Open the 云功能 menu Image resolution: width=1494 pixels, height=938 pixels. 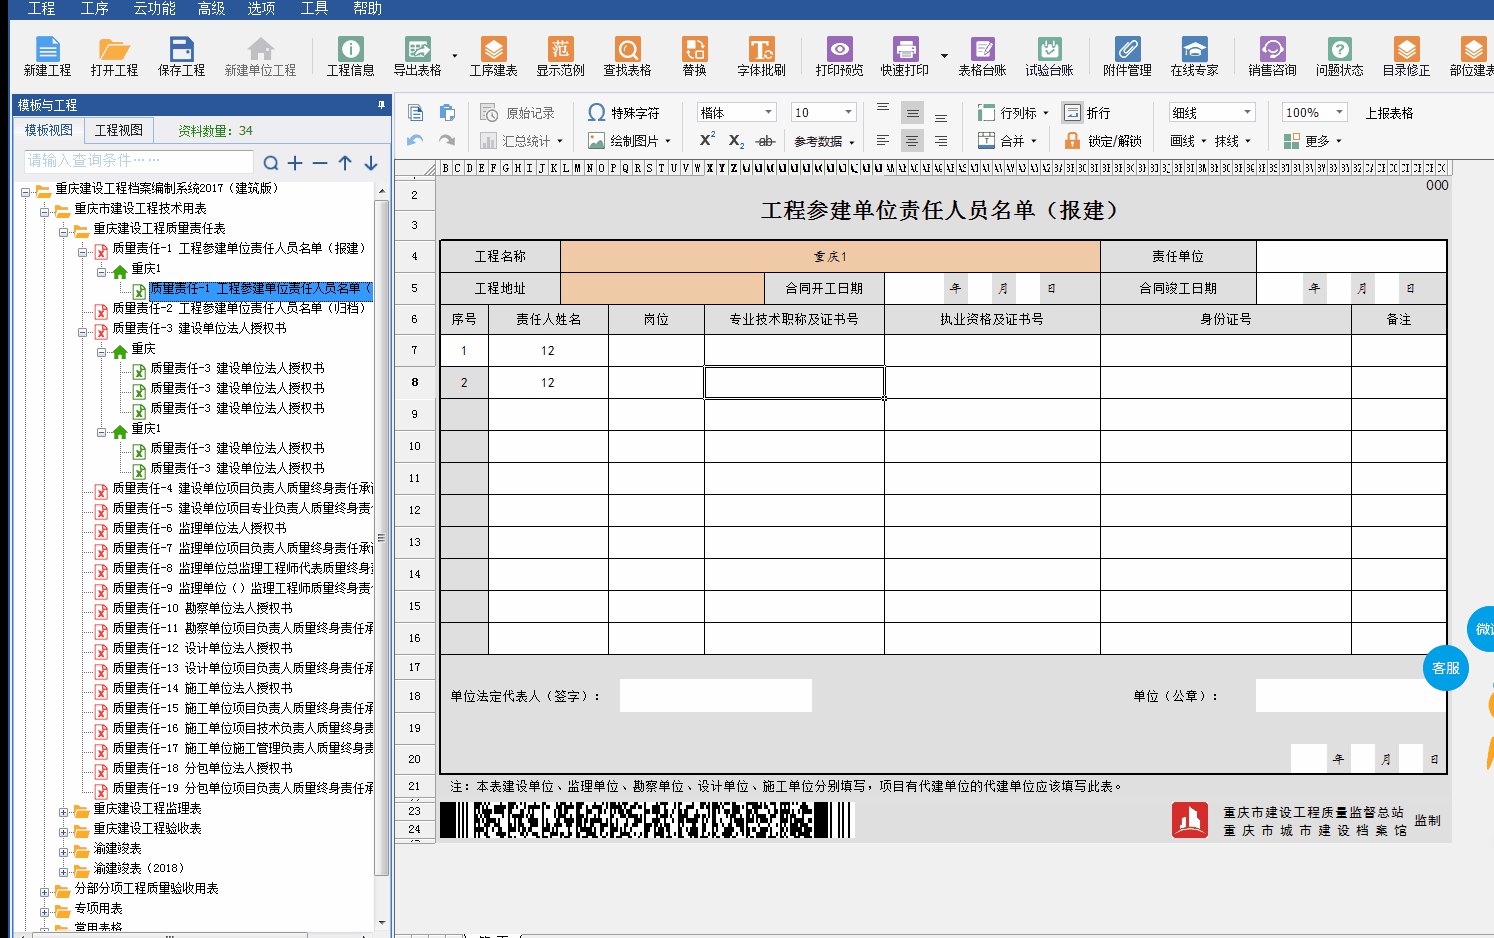(154, 8)
